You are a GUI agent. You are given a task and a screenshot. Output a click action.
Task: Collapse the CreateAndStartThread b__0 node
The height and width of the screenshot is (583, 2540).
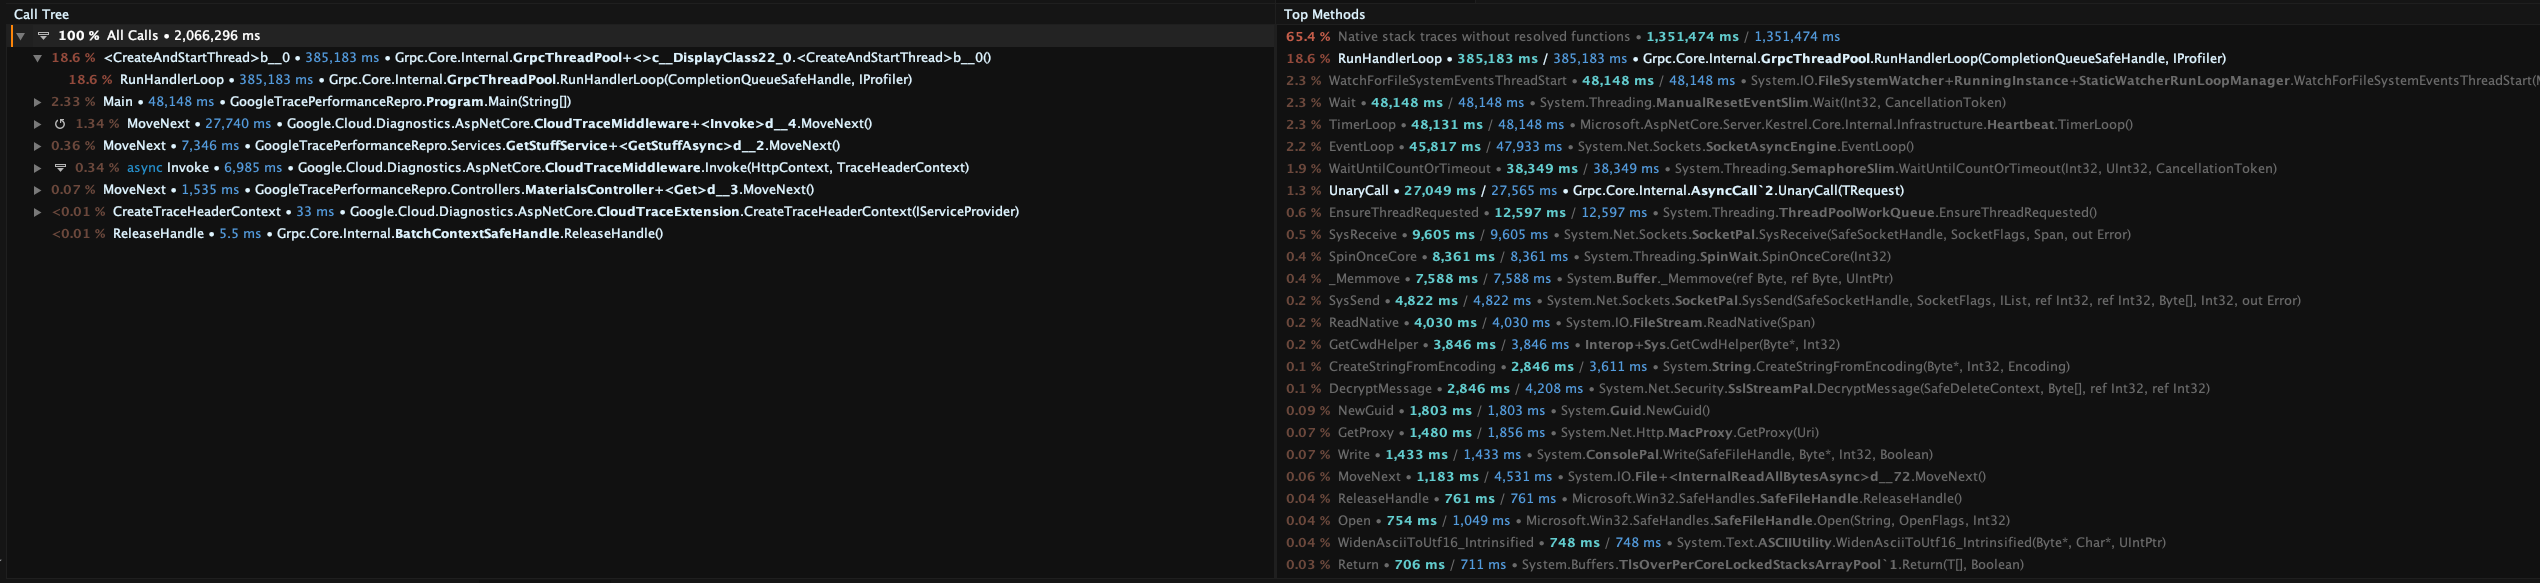(38, 58)
